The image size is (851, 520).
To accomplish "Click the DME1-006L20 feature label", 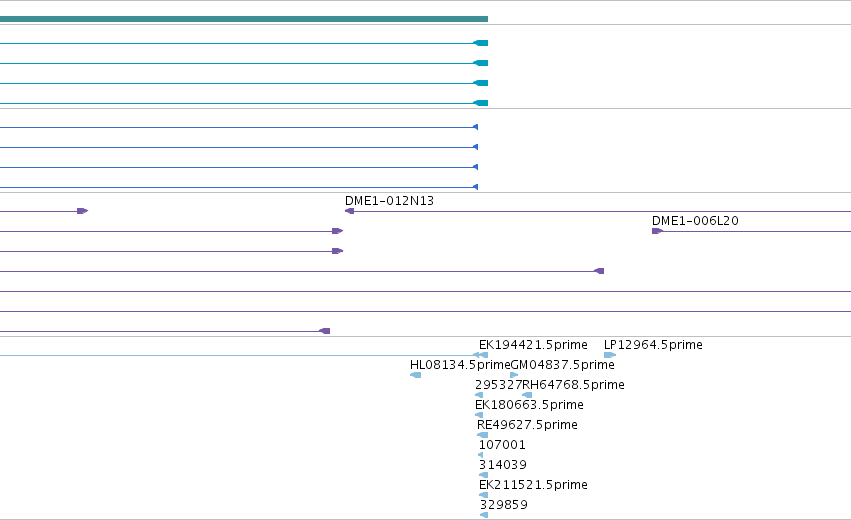I will 695,221.
